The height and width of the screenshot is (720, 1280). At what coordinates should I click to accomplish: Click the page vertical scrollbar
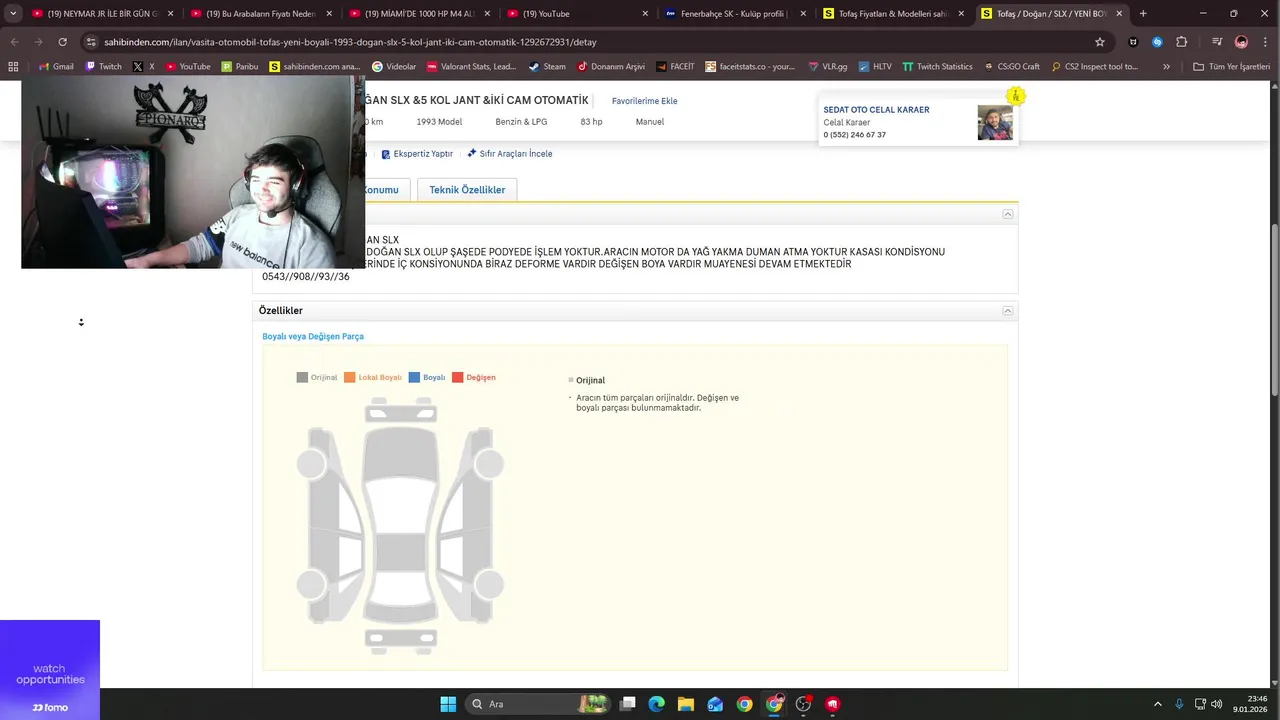1274,310
